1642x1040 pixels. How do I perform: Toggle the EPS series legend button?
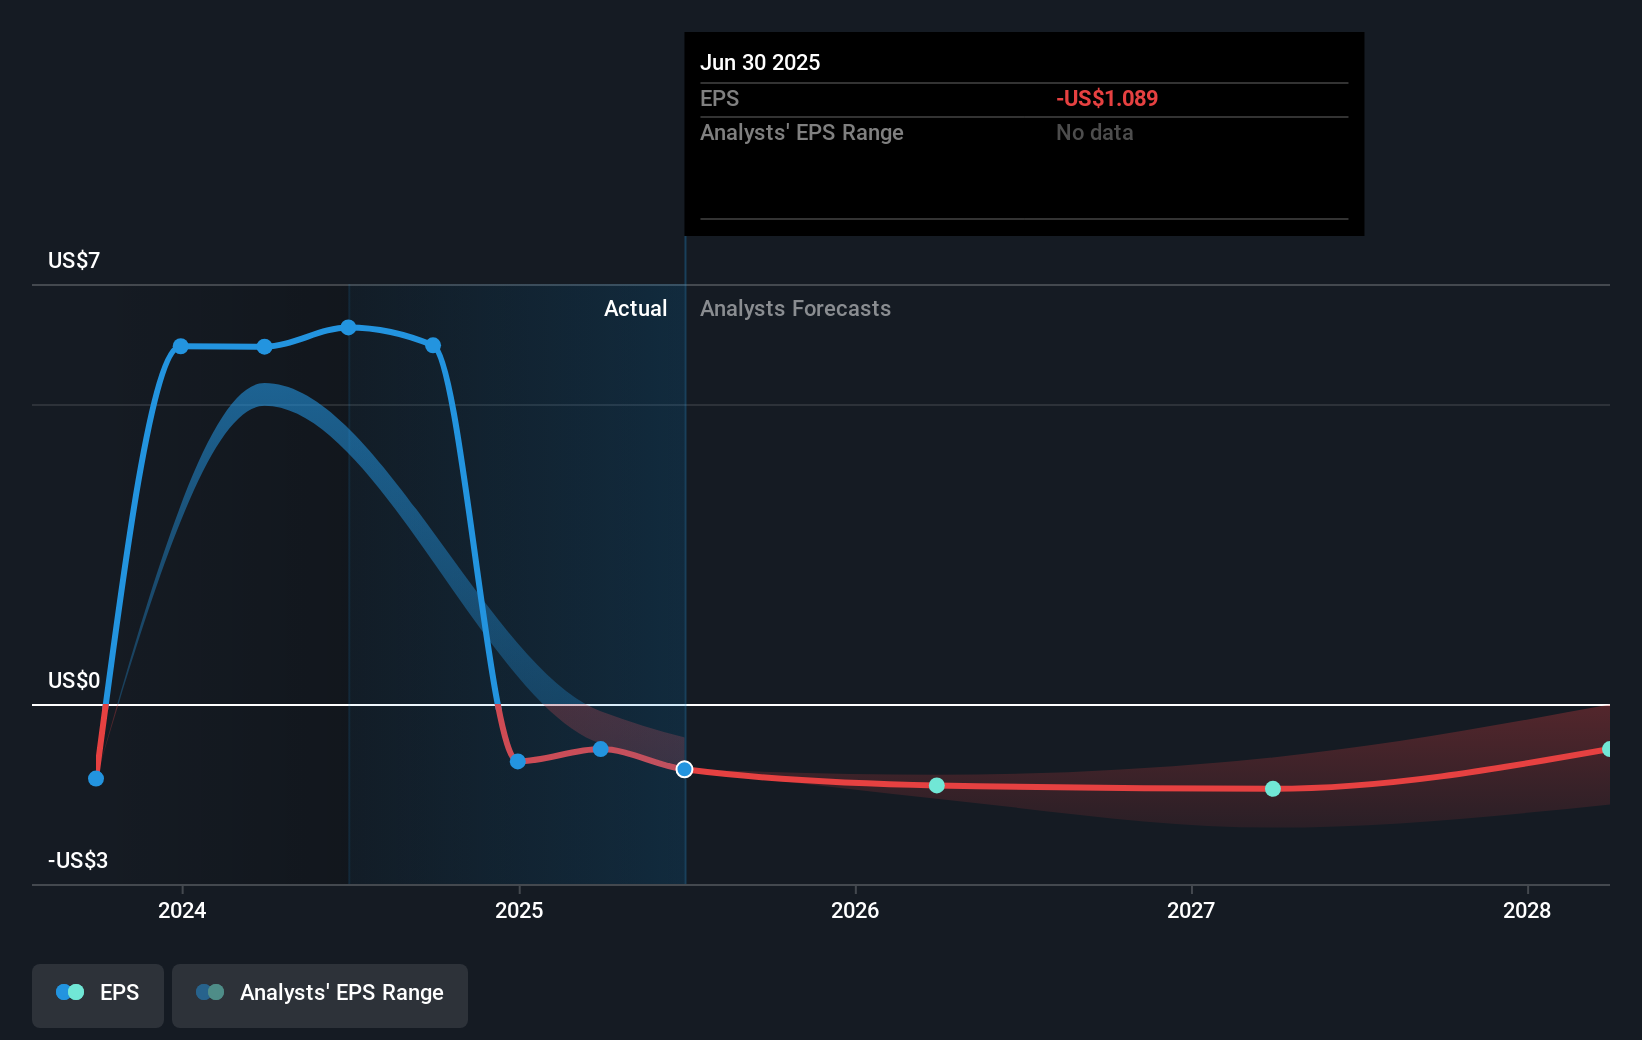pos(98,995)
